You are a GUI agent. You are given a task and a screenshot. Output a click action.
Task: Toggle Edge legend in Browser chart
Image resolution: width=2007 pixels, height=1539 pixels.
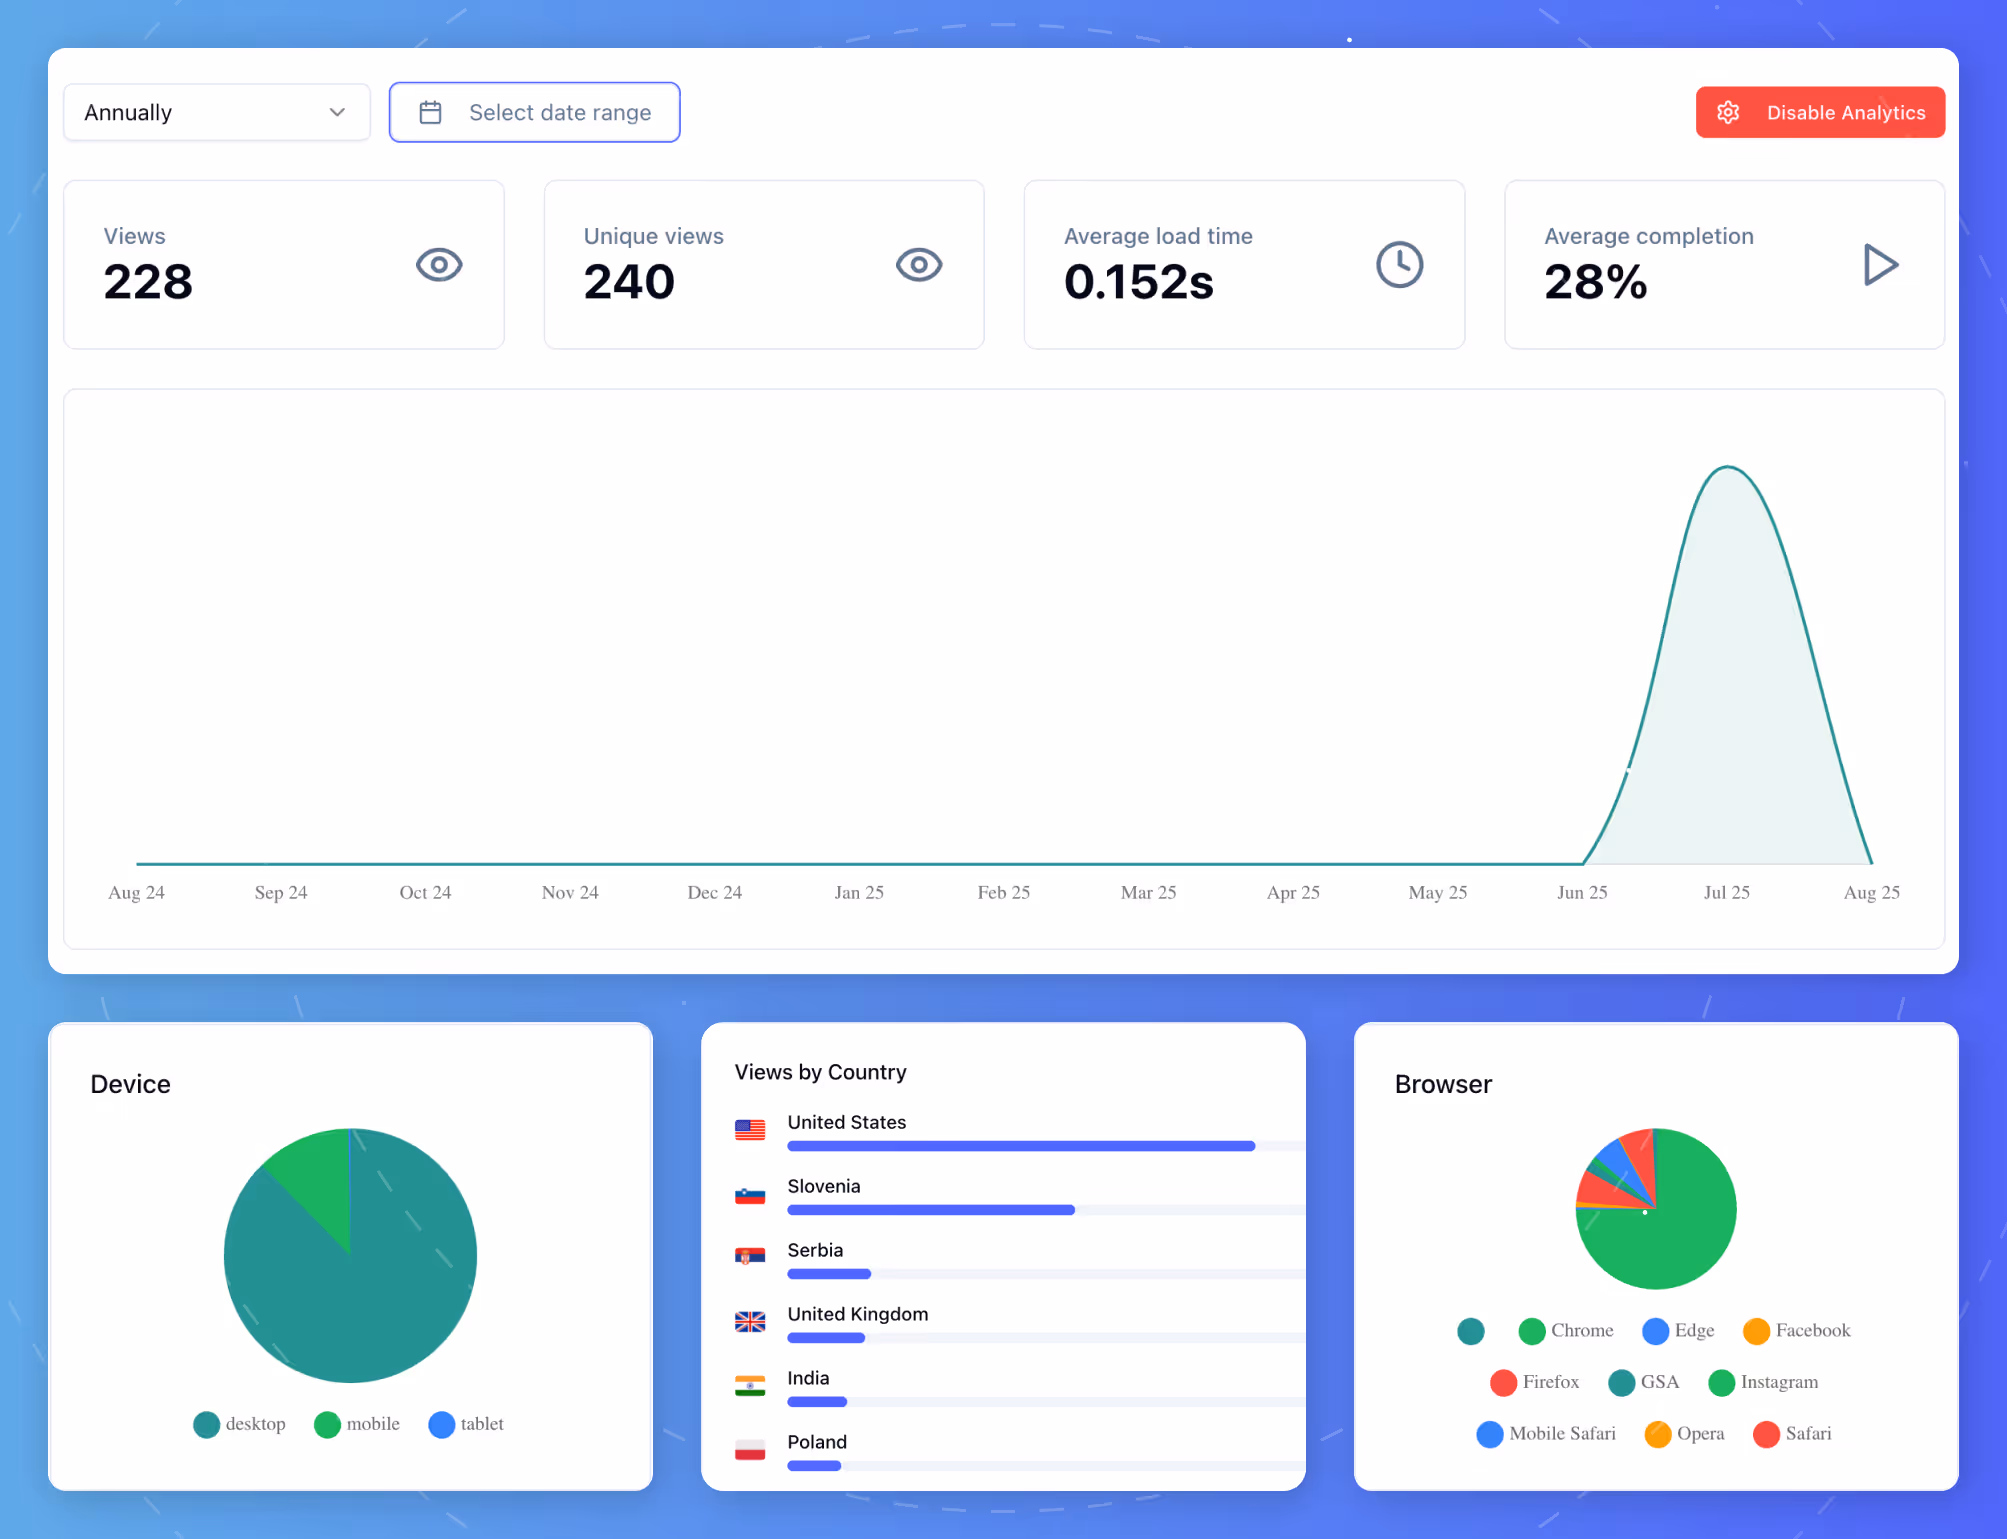click(x=1679, y=1331)
